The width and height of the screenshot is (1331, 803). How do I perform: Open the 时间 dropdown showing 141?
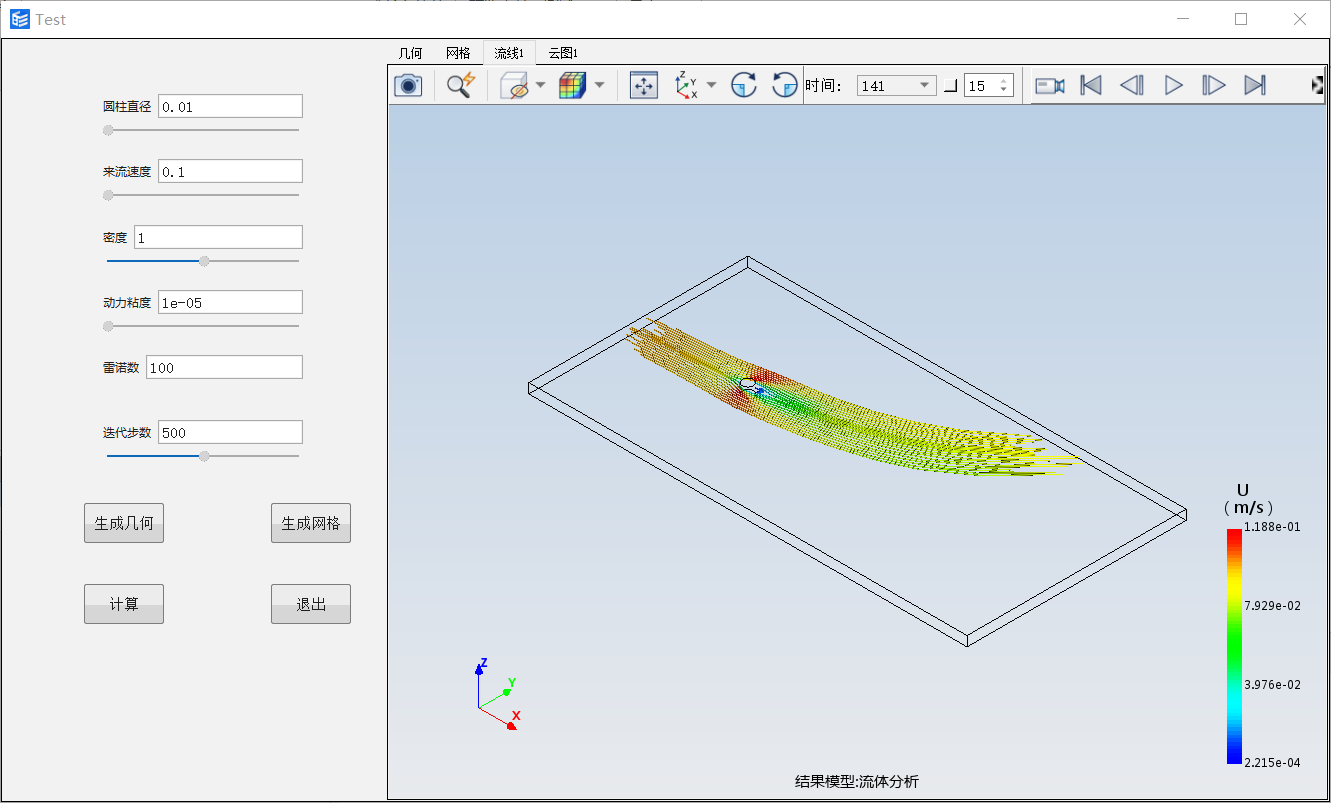896,86
